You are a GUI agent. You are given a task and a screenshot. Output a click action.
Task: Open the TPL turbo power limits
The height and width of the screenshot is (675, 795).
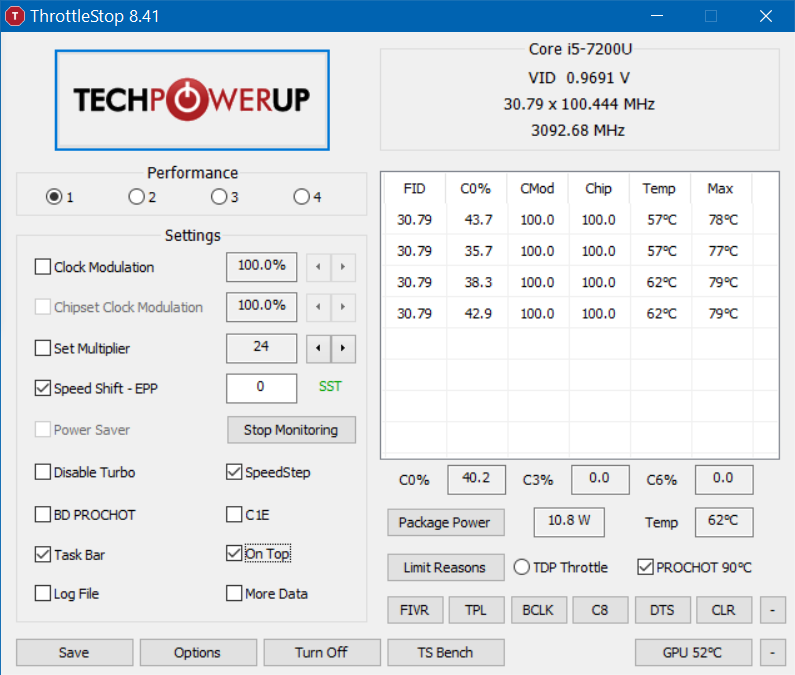tap(477, 610)
